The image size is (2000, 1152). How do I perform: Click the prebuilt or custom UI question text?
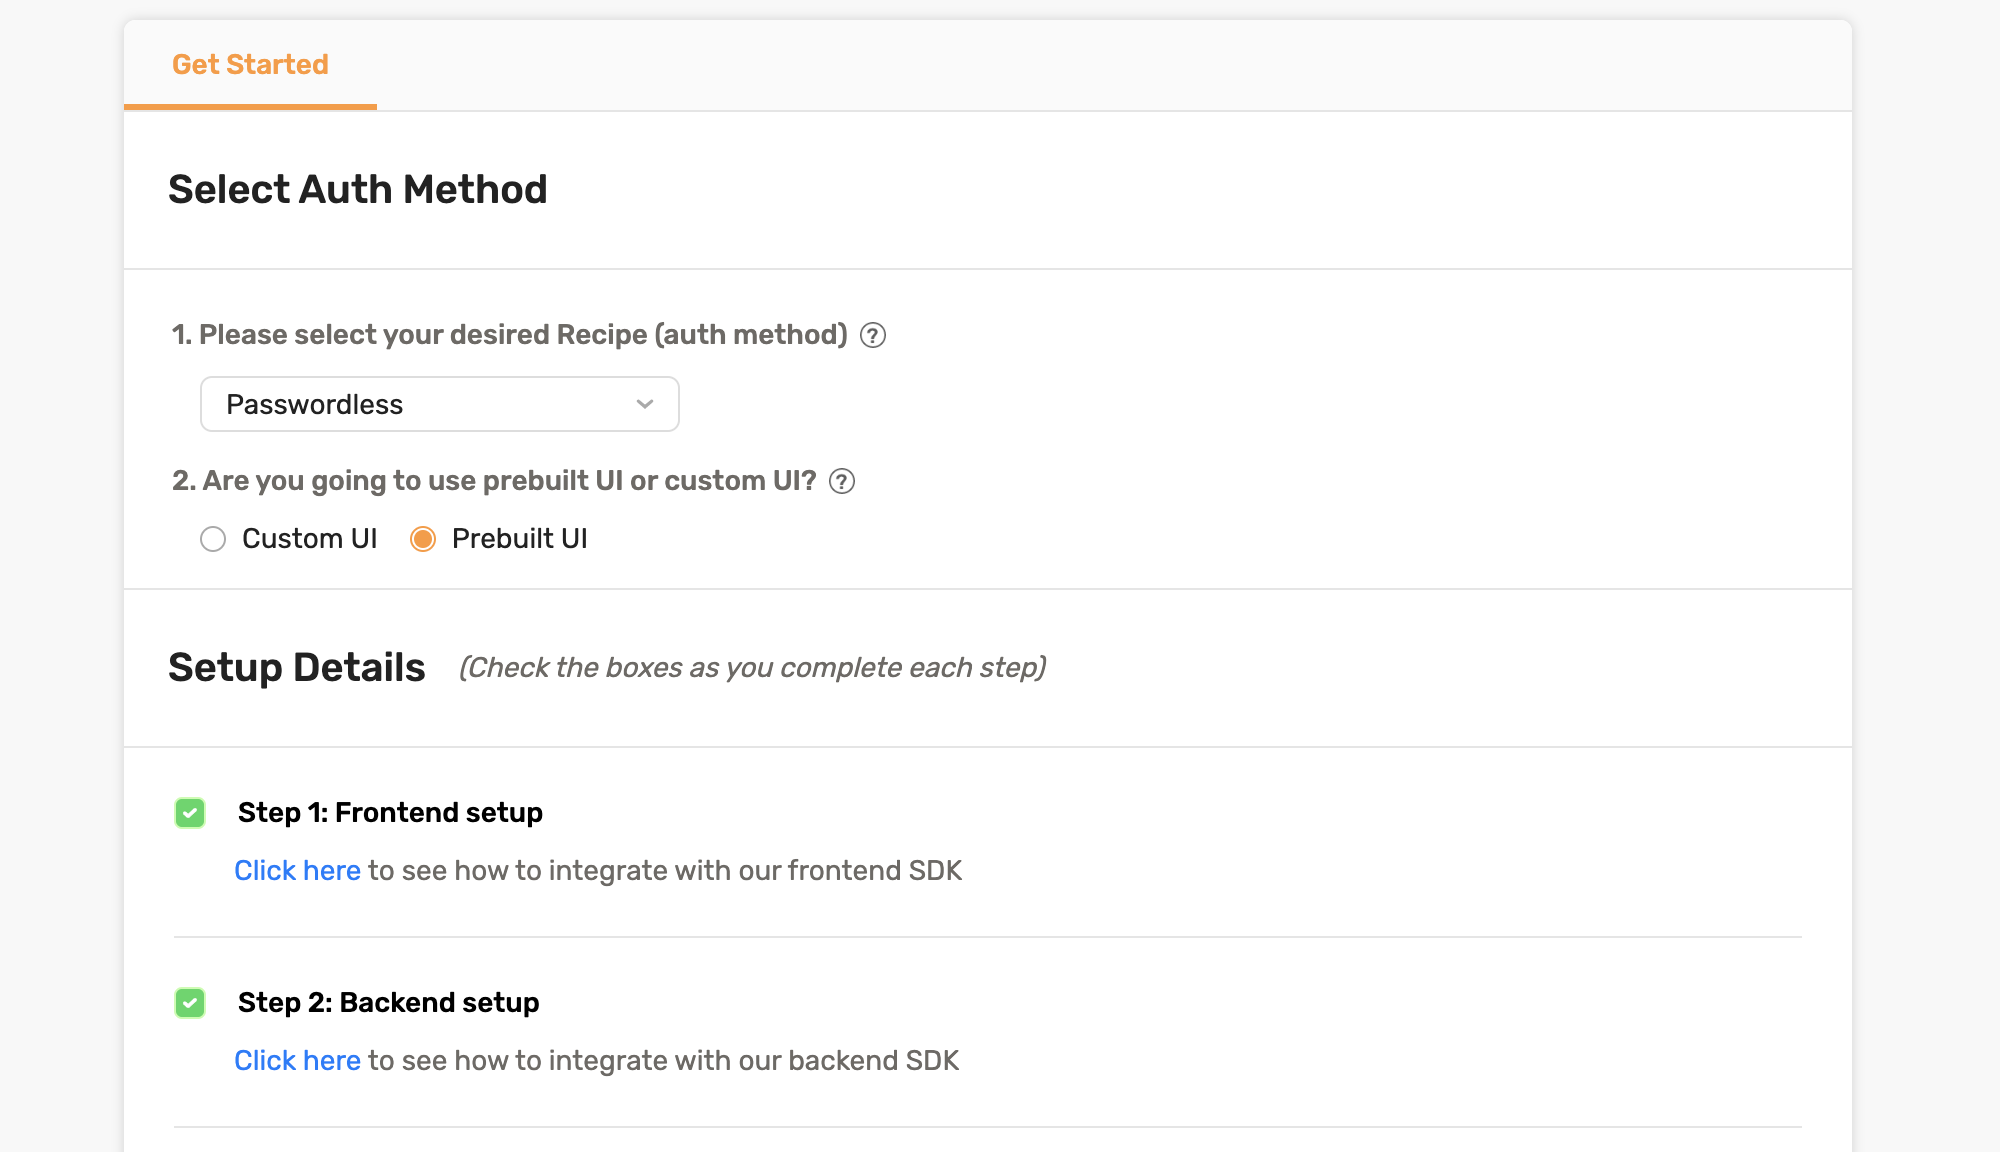[x=495, y=481]
